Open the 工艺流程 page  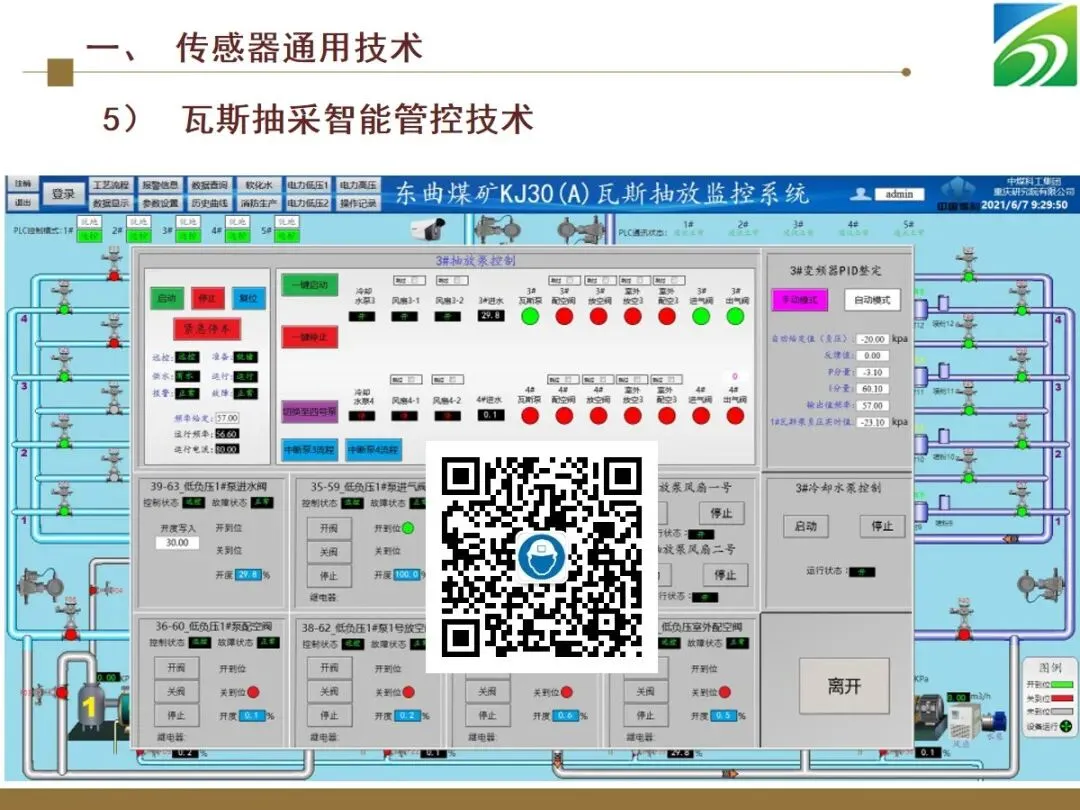click(x=111, y=185)
